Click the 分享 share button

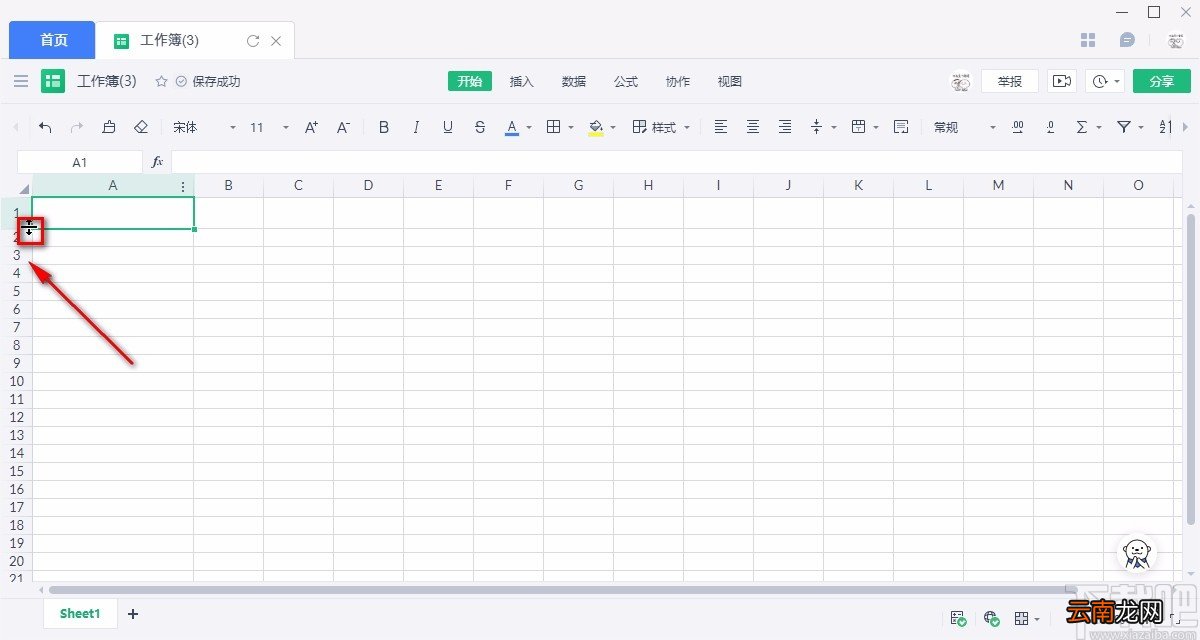click(x=1162, y=81)
